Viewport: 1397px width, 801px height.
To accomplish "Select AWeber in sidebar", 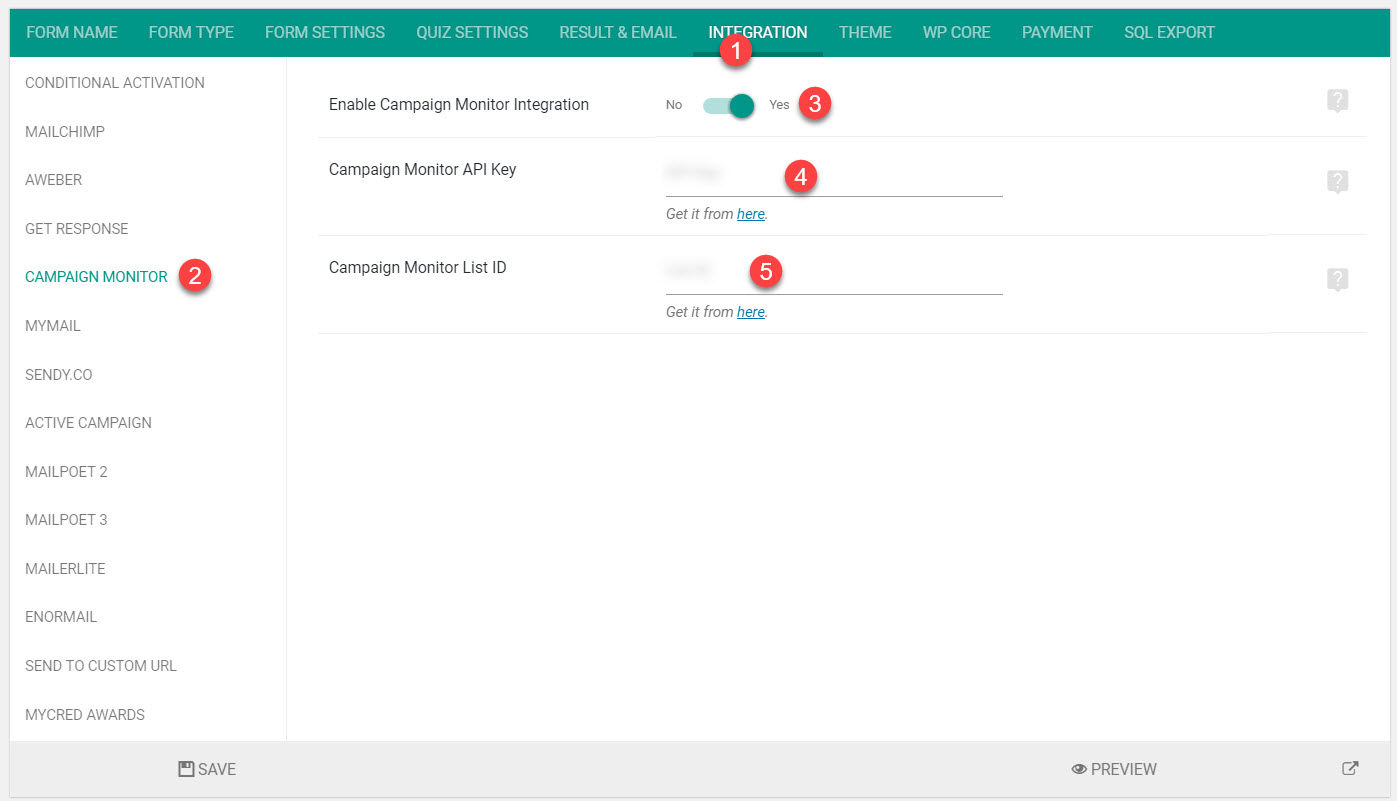I will coord(54,180).
